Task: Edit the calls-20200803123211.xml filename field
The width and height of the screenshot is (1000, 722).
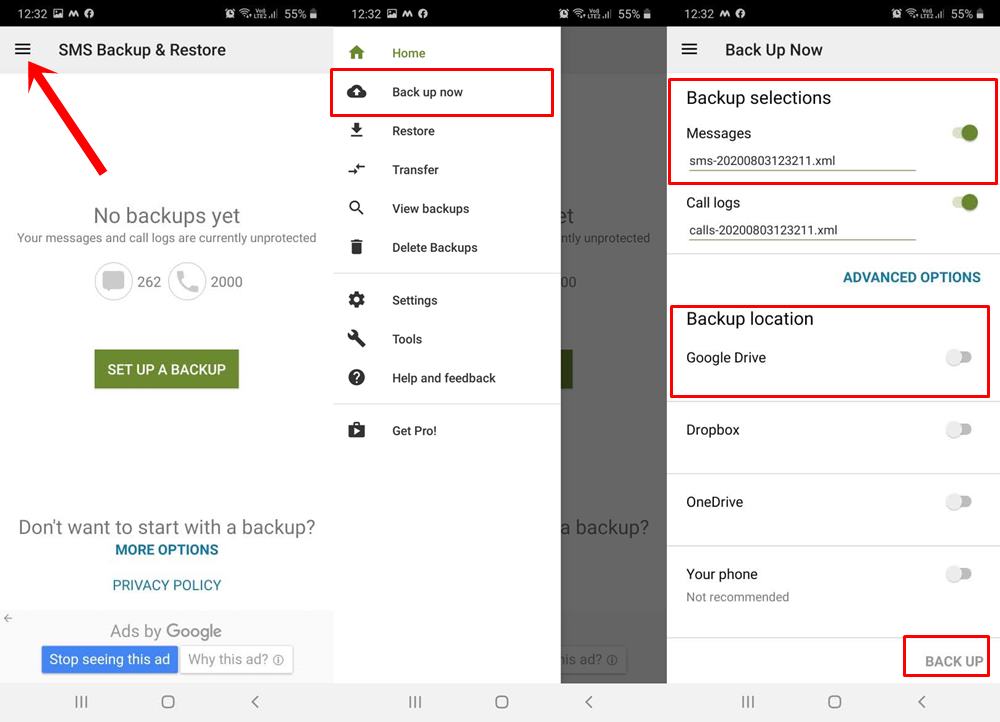Action: pos(802,231)
